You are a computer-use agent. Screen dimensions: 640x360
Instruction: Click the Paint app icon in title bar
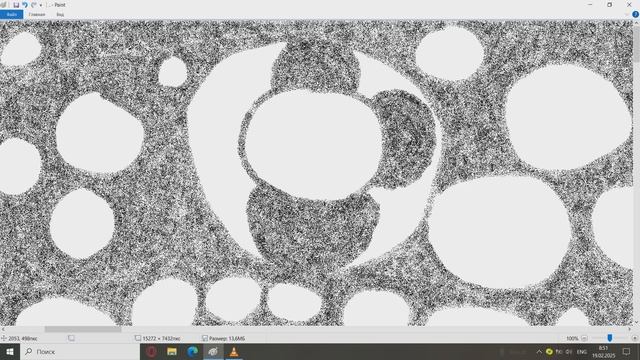[4, 5]
